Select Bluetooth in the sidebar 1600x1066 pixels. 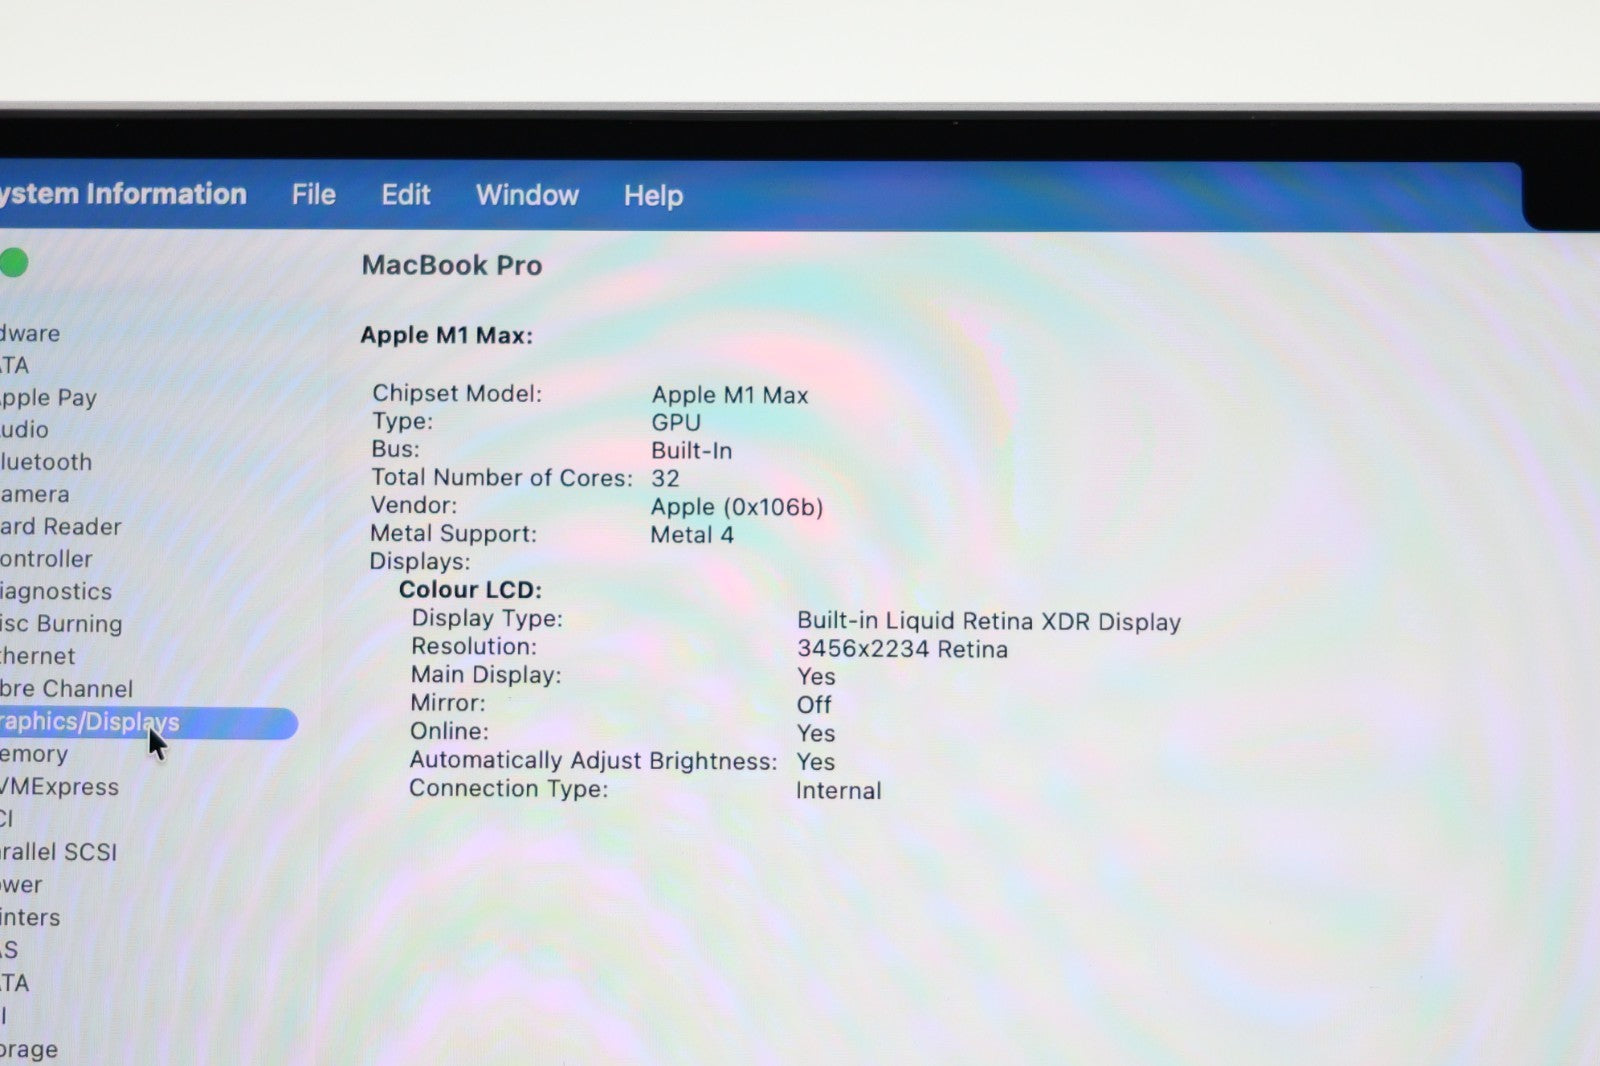point(46,462)
